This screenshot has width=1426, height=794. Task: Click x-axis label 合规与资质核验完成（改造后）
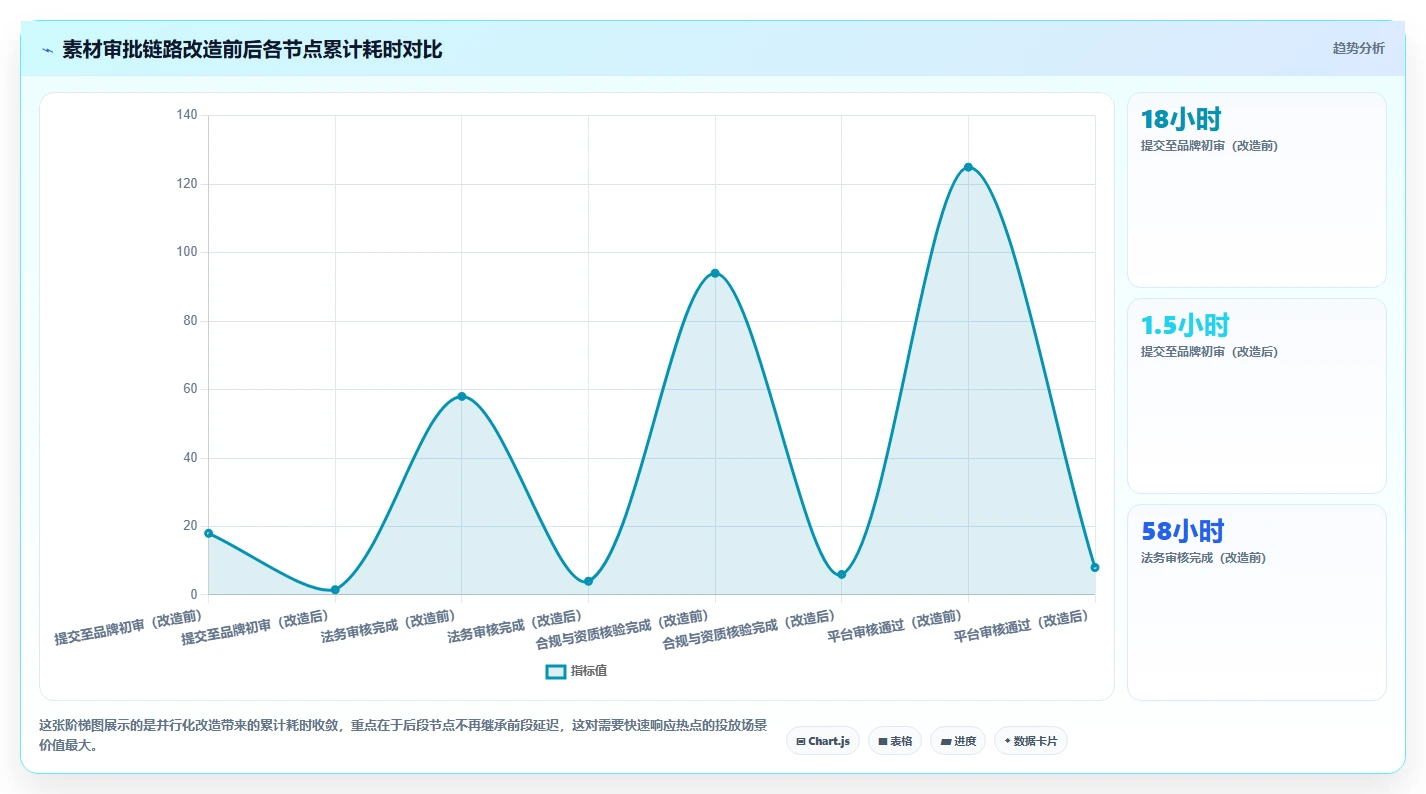[x=749, y=630]
